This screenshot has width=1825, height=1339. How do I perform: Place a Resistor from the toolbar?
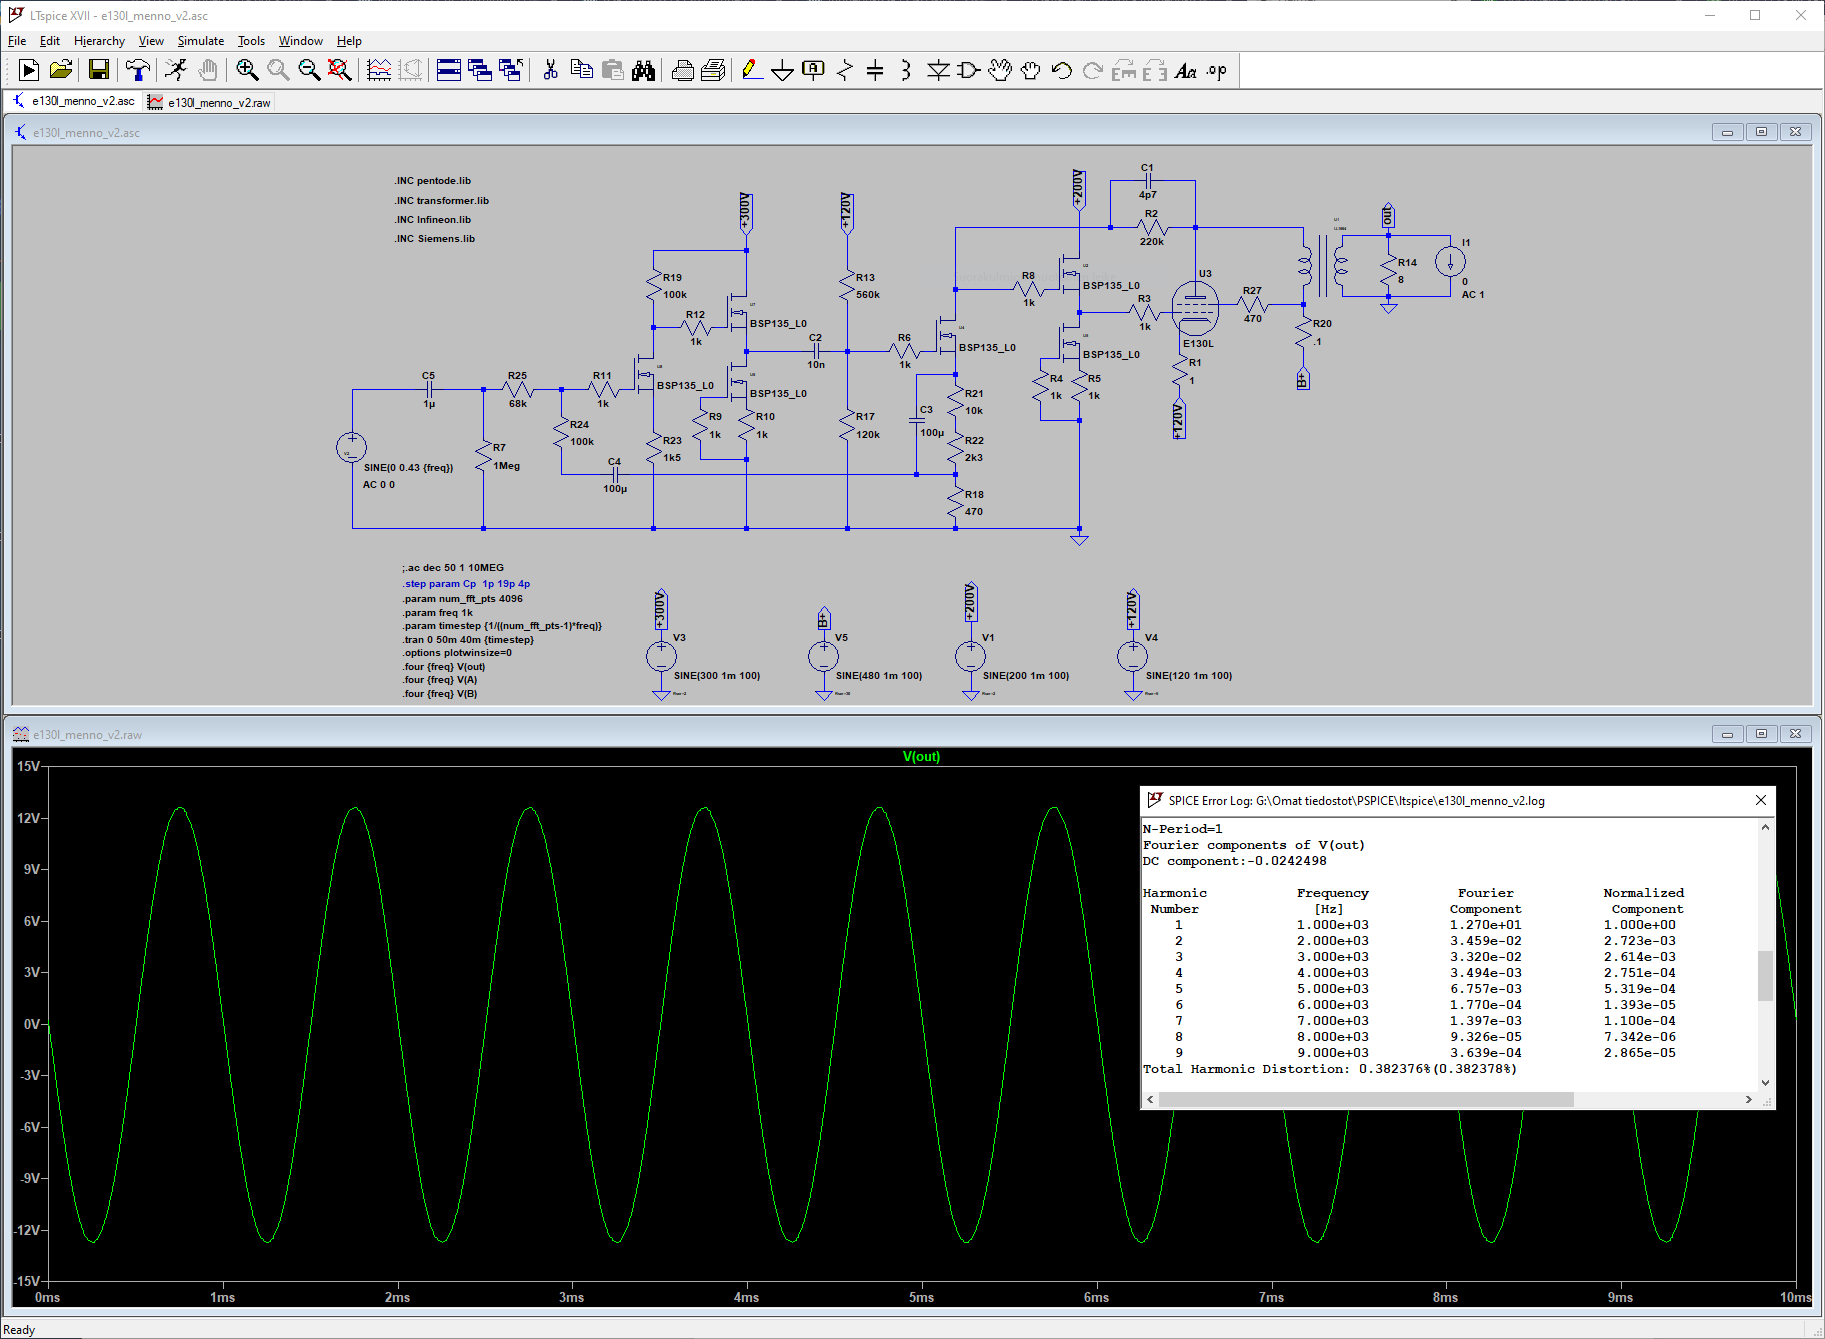pos(845,70)
